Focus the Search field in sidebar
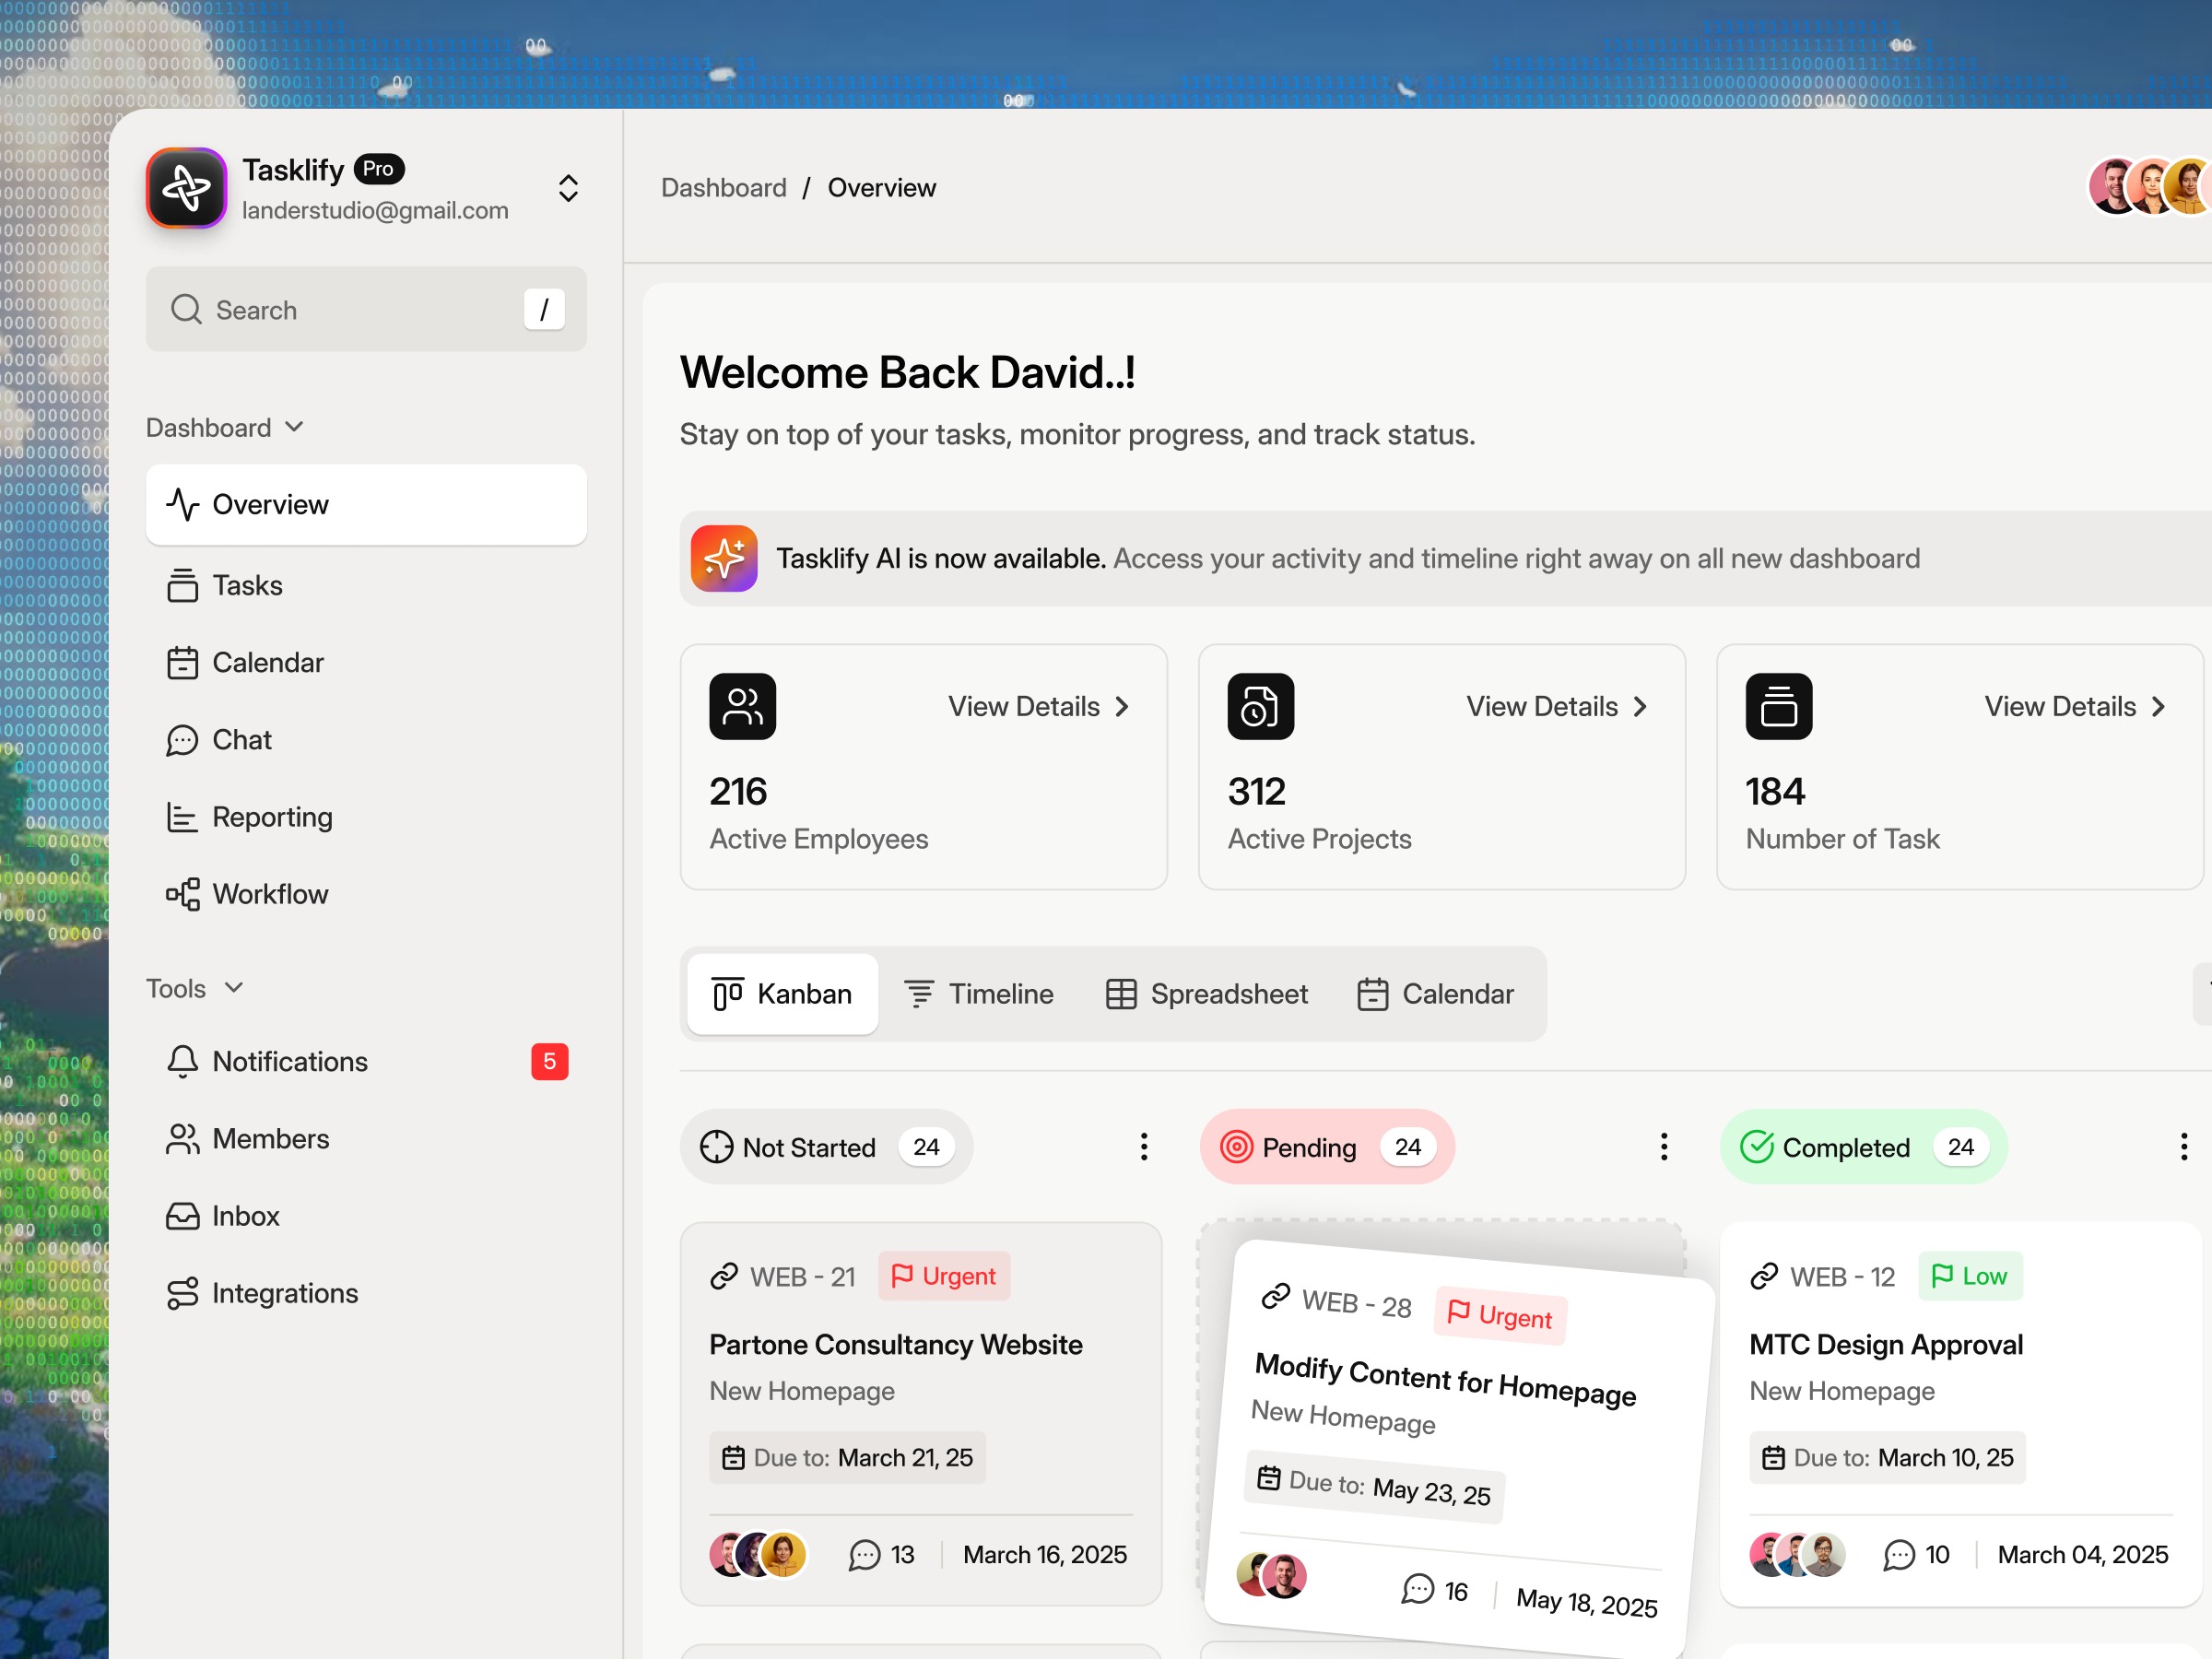 [x=366, y=309]
